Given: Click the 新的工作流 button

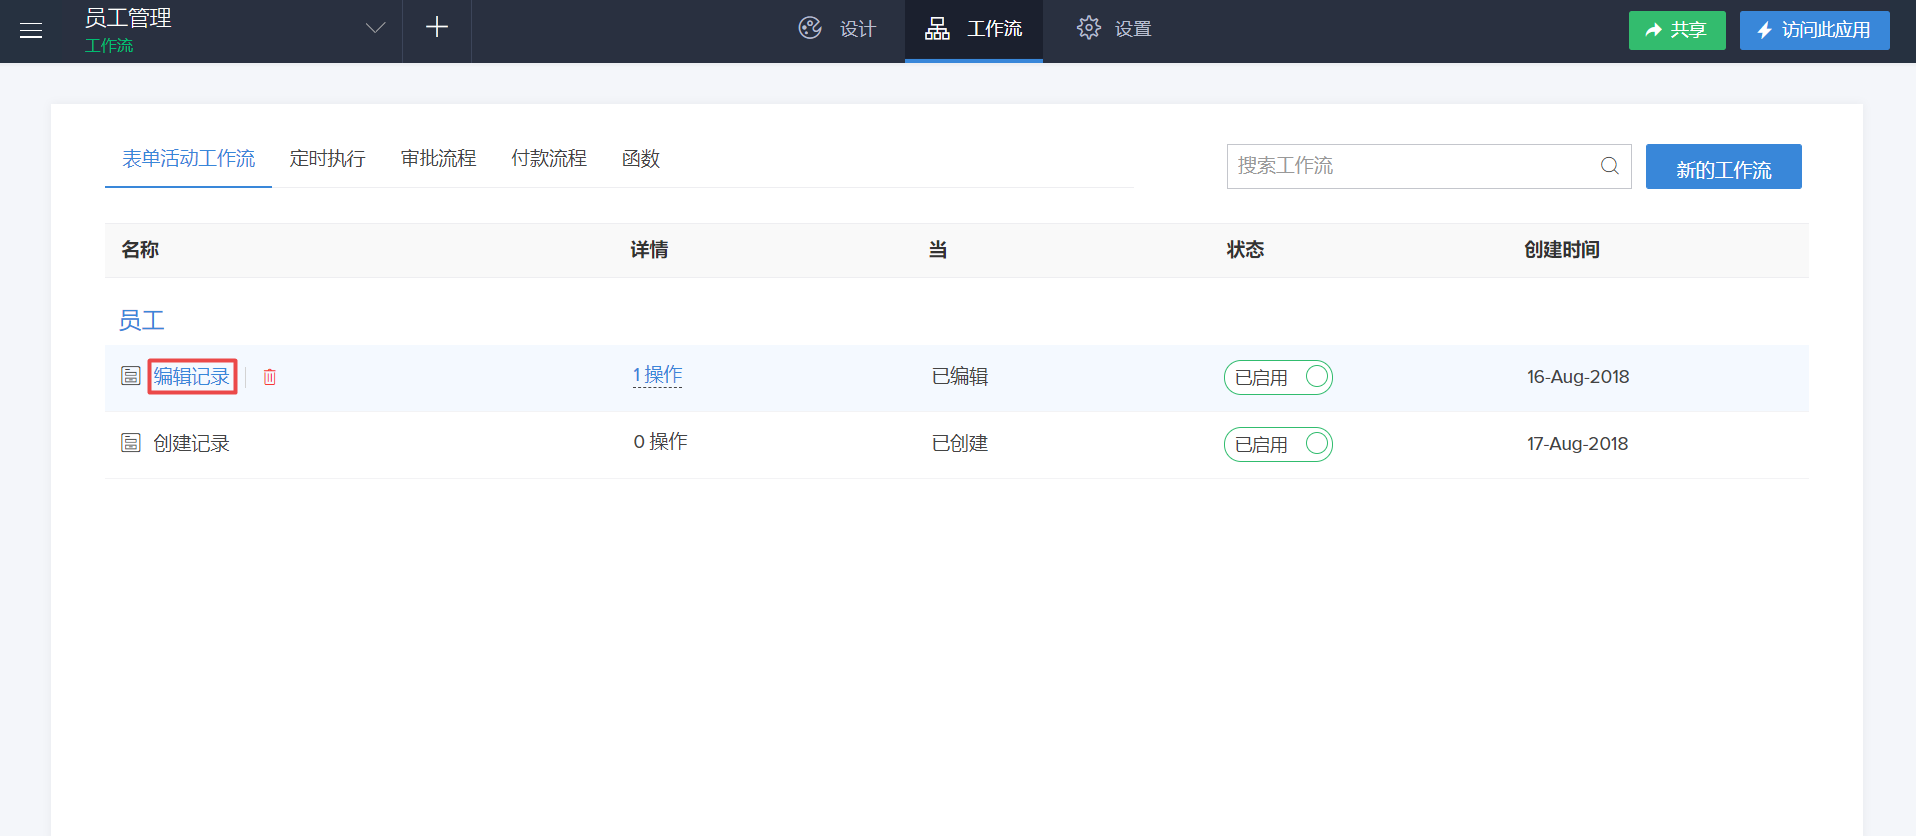Looking at the screenshot, I should pos(1723,167).
